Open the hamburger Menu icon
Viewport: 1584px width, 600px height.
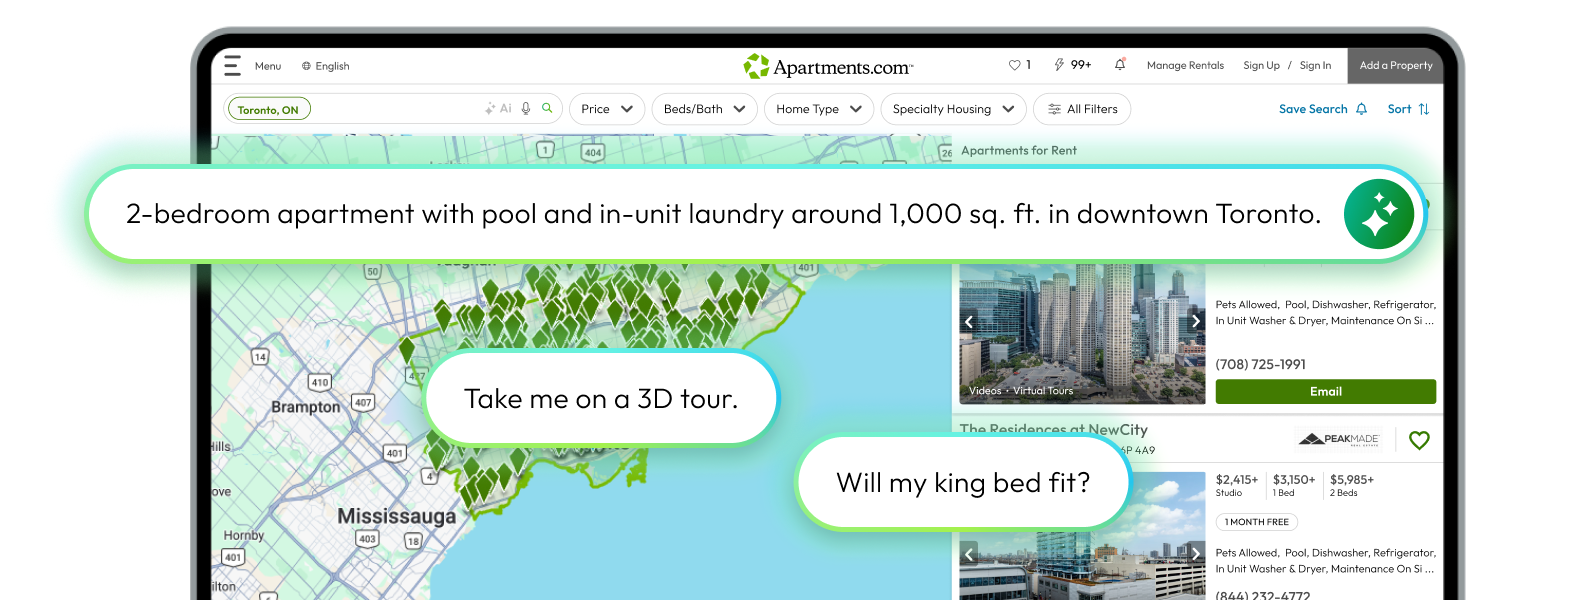[233, 66]
